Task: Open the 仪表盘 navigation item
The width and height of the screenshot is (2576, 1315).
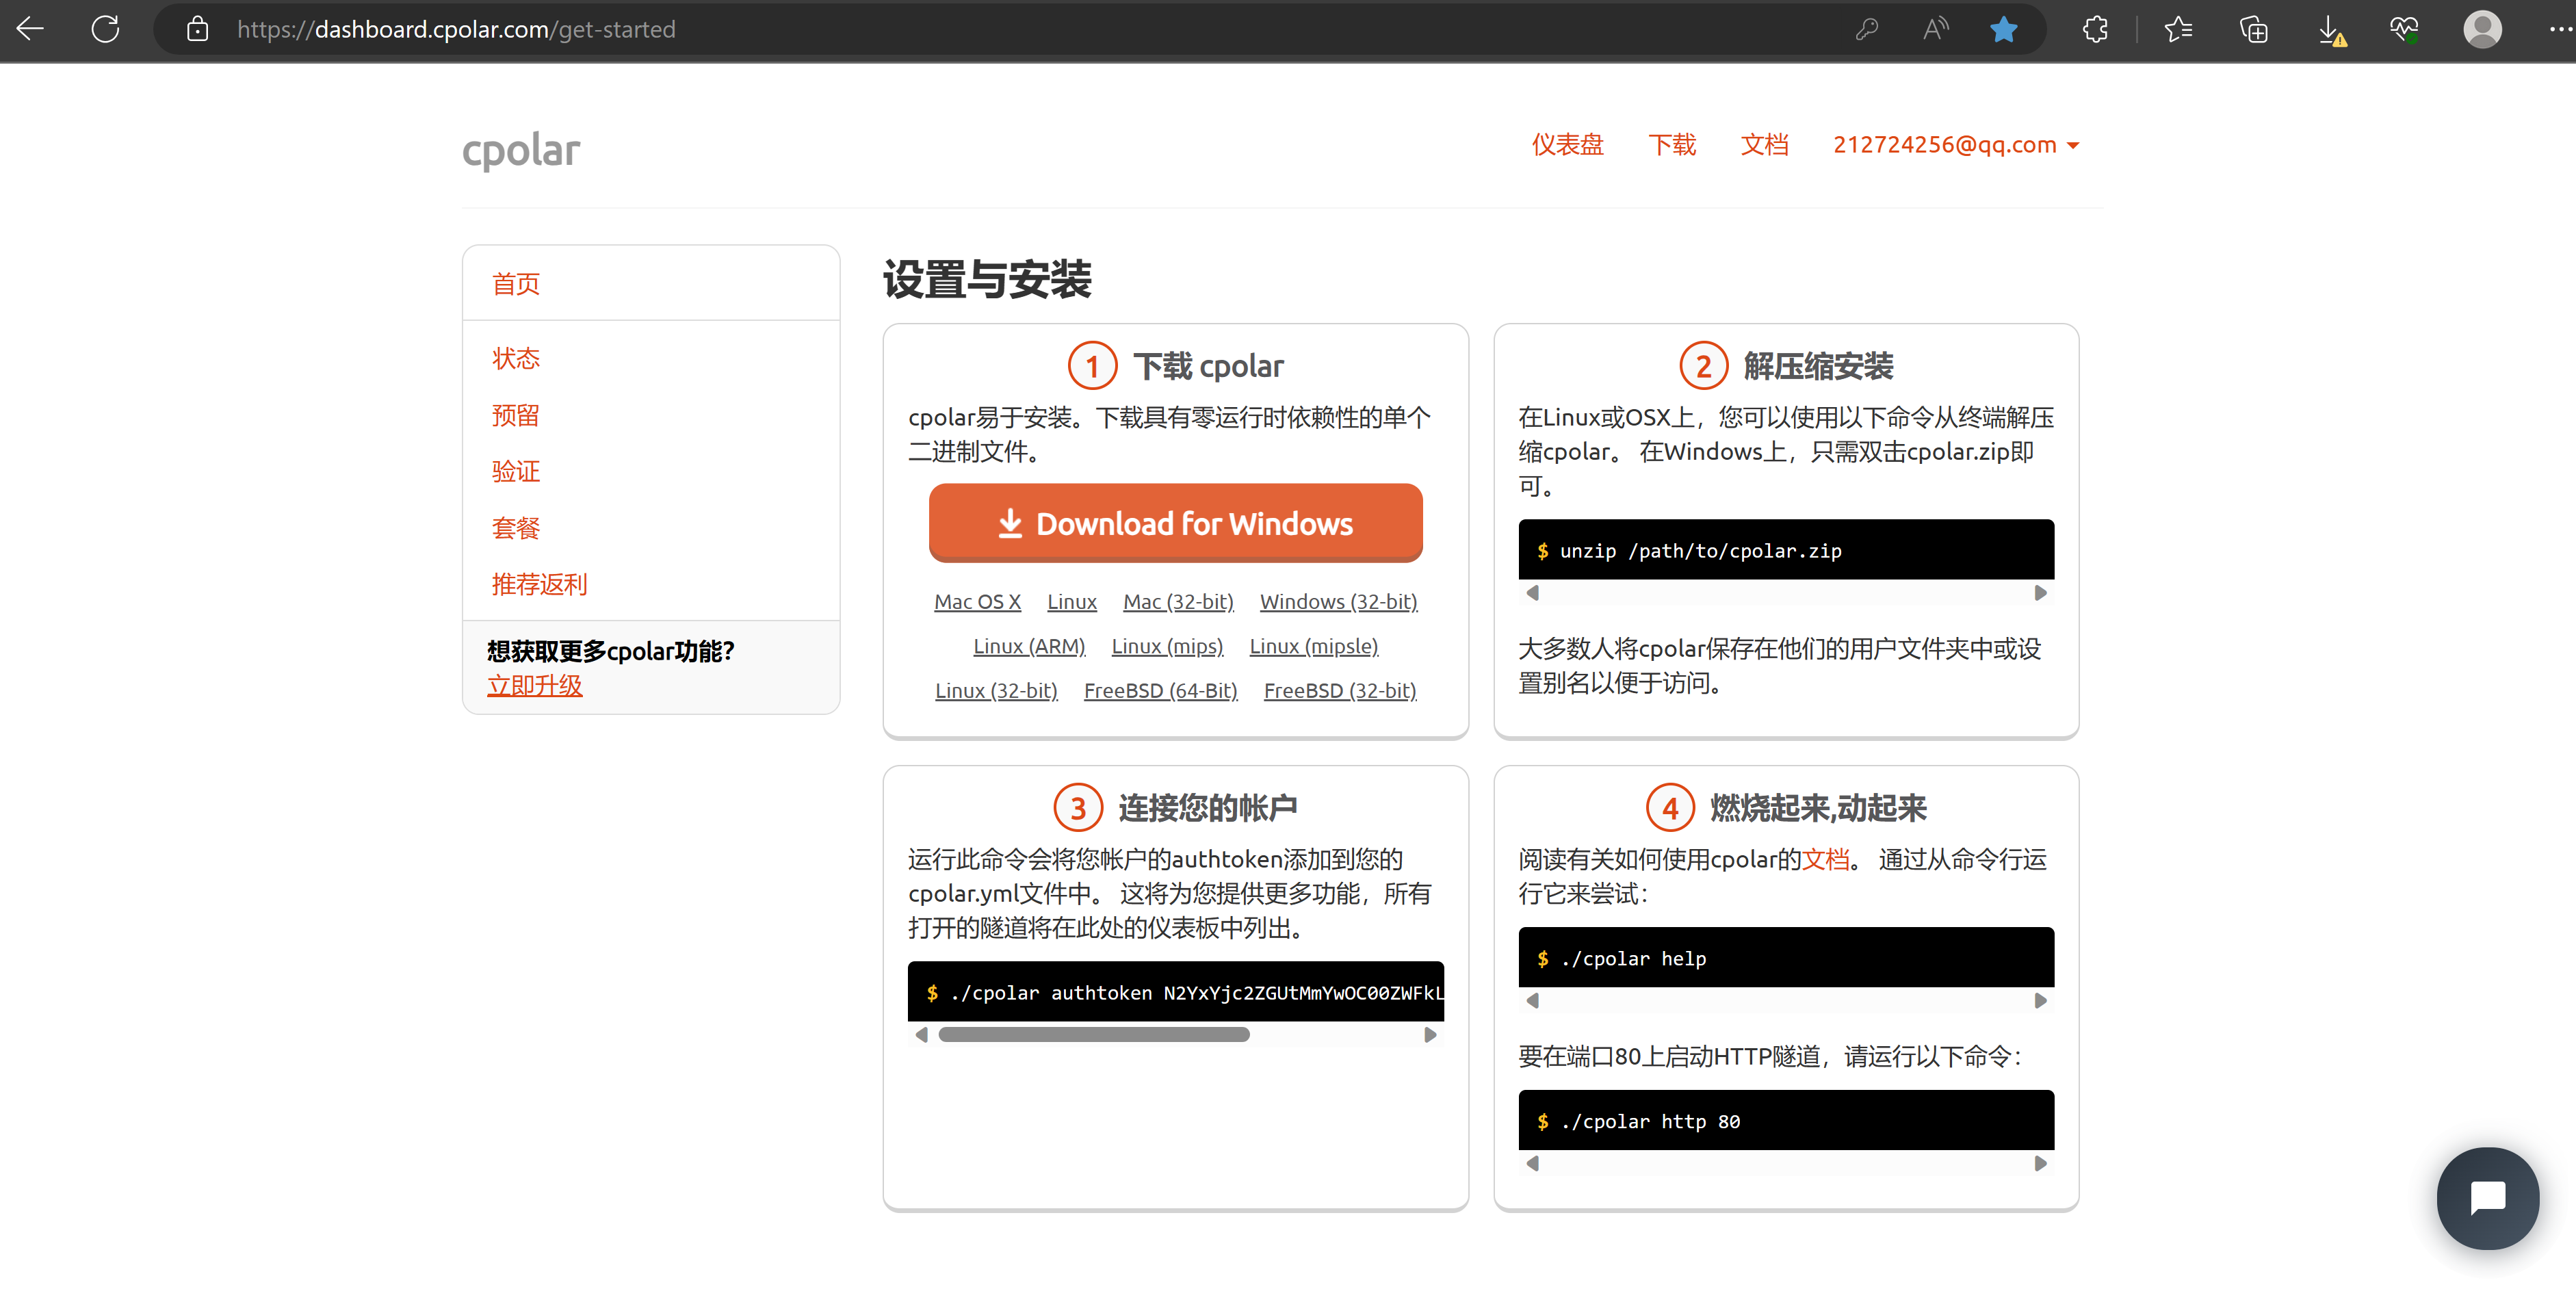Action: [1567, 145]
